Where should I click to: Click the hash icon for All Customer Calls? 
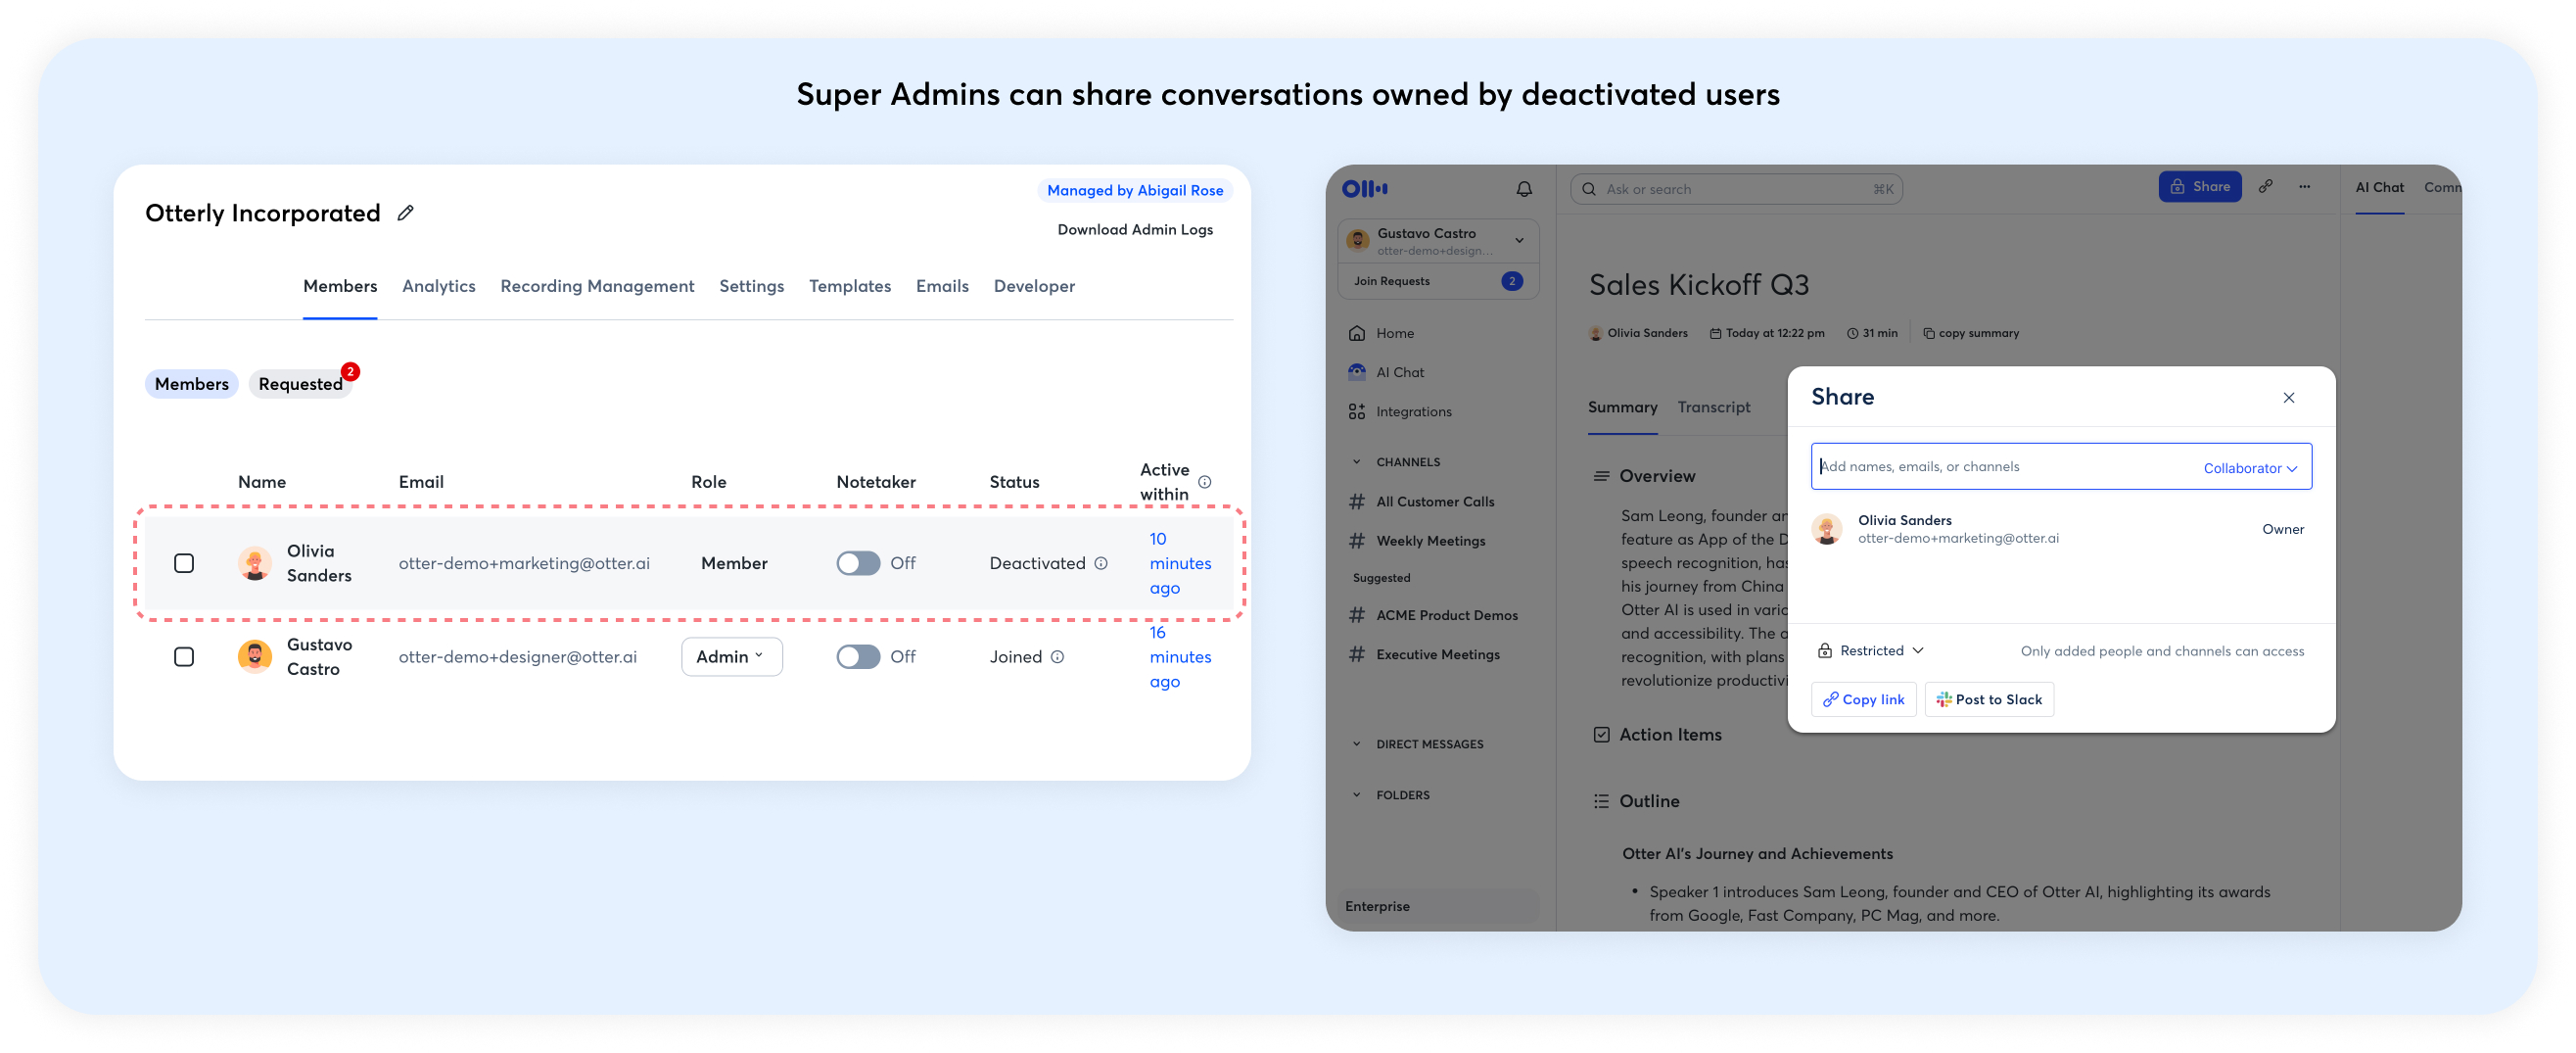click(x=1356, y=502)
